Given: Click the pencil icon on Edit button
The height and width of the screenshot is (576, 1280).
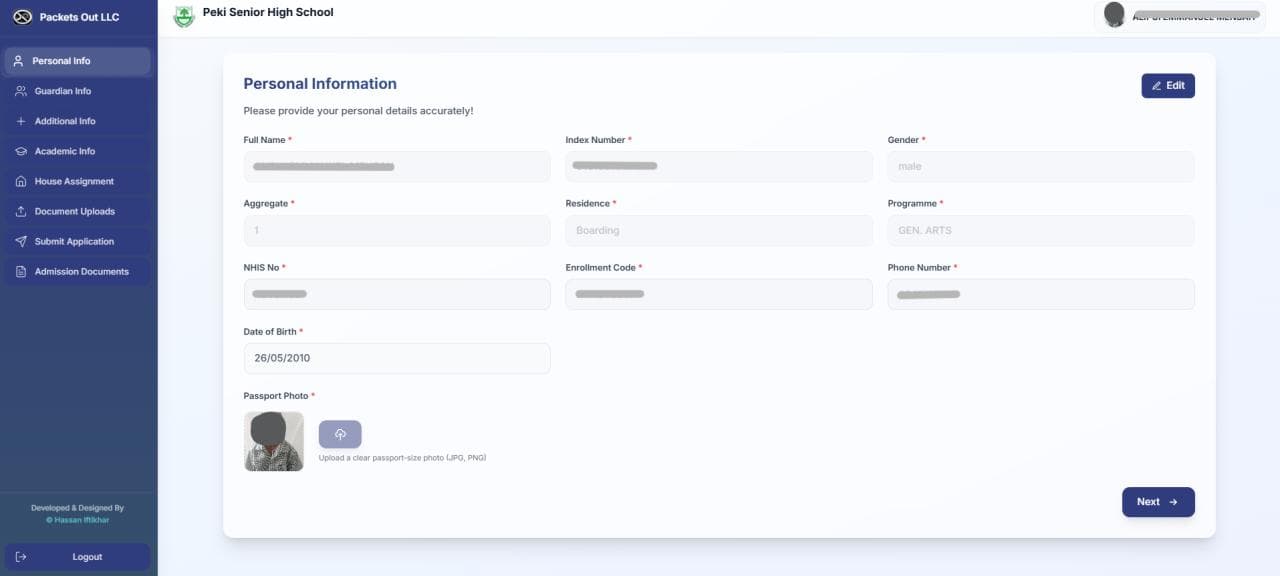Looking at the screenshot, I should click(x=1156, y=86).
